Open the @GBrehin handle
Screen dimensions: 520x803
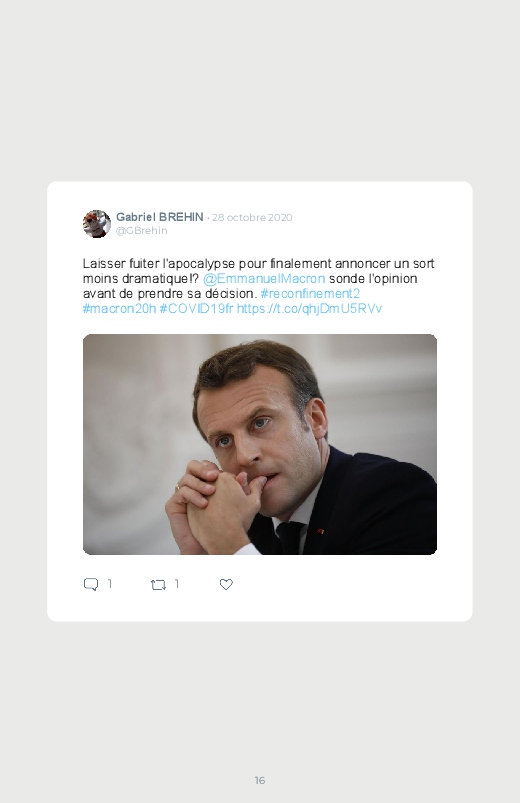(x=141, y=230)
